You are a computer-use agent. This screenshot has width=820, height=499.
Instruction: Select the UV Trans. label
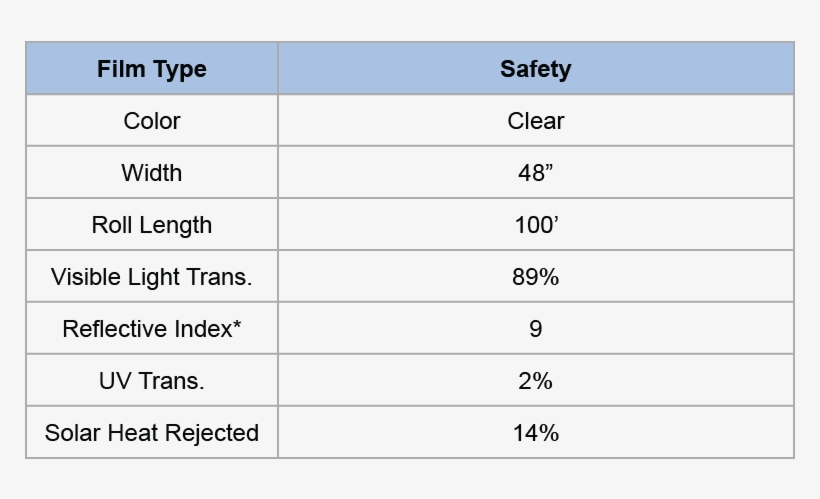(152, 381)
